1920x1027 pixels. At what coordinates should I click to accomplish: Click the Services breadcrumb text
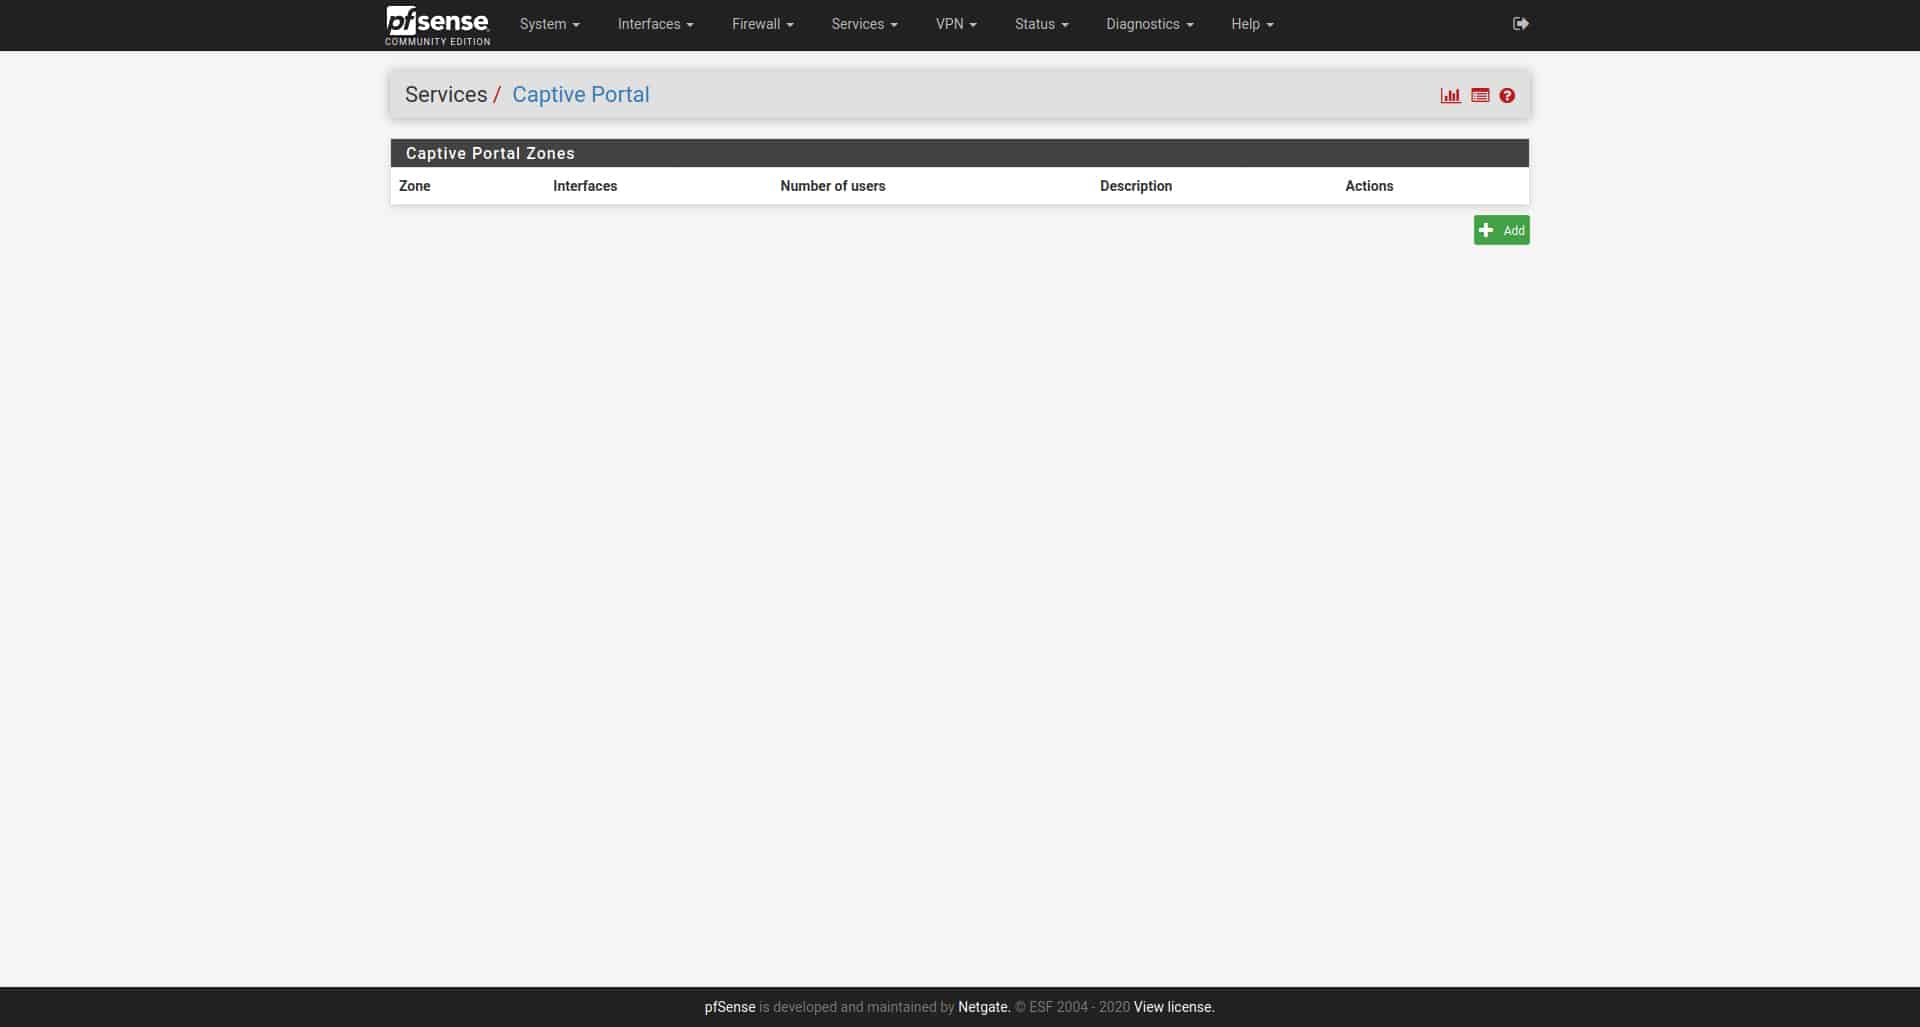(x=446, y=95)
